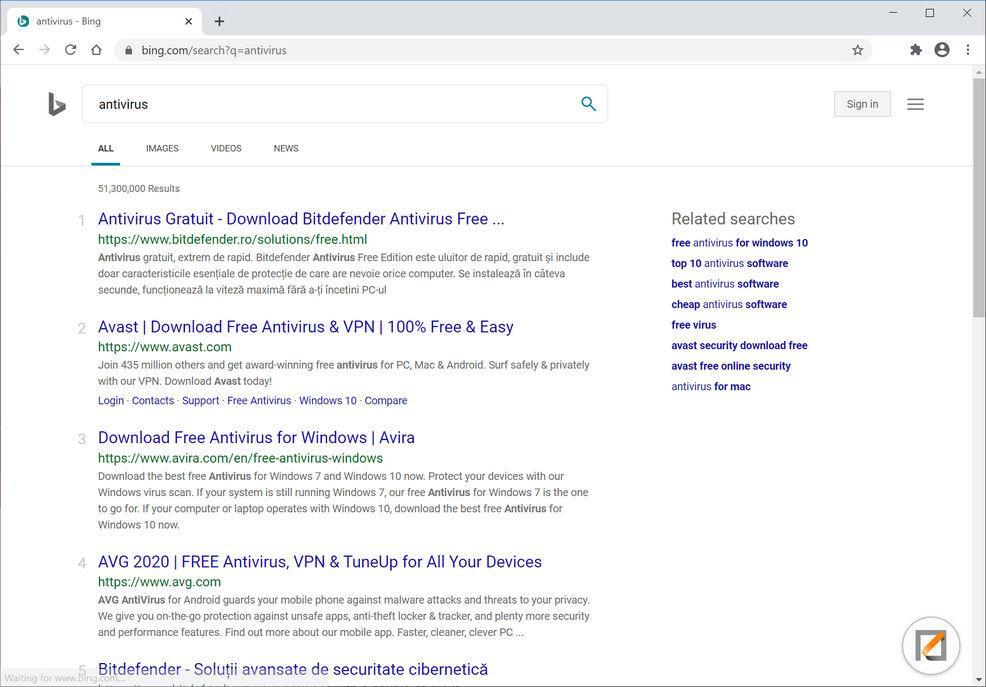Open the Bing hamburger menu
This screenshot has width=986, height=687.
click(915, 104)
